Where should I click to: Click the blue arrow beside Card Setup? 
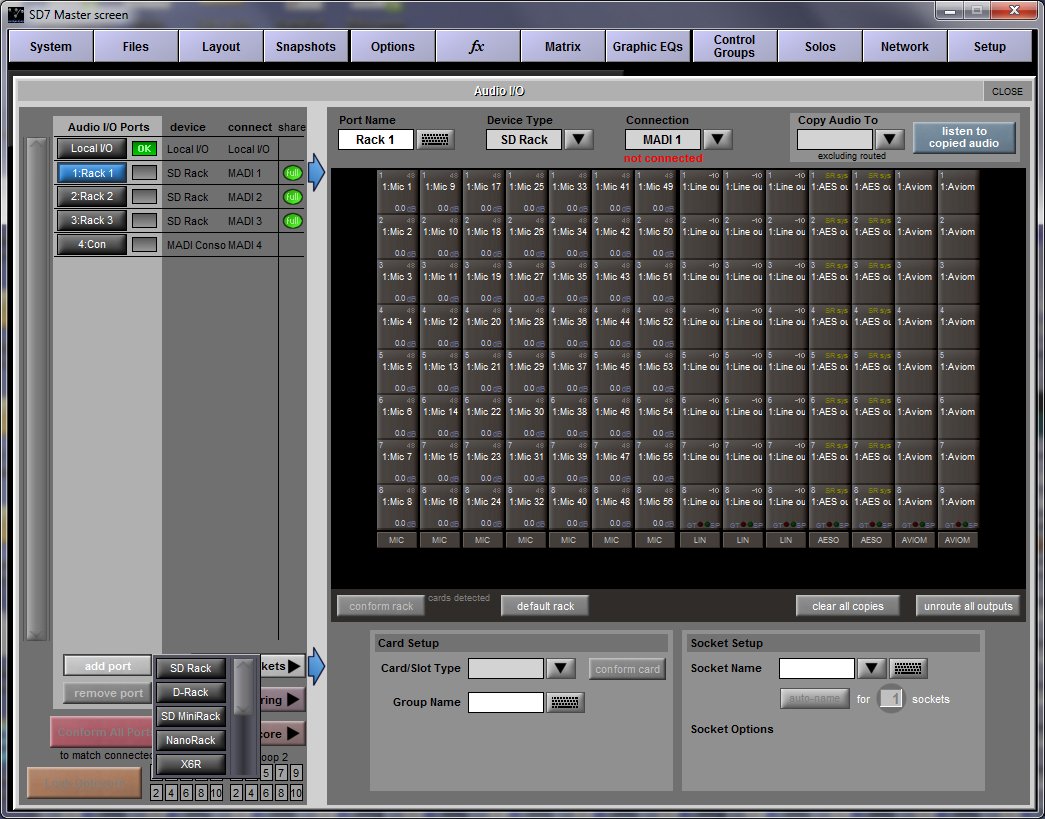pos(316,666)
